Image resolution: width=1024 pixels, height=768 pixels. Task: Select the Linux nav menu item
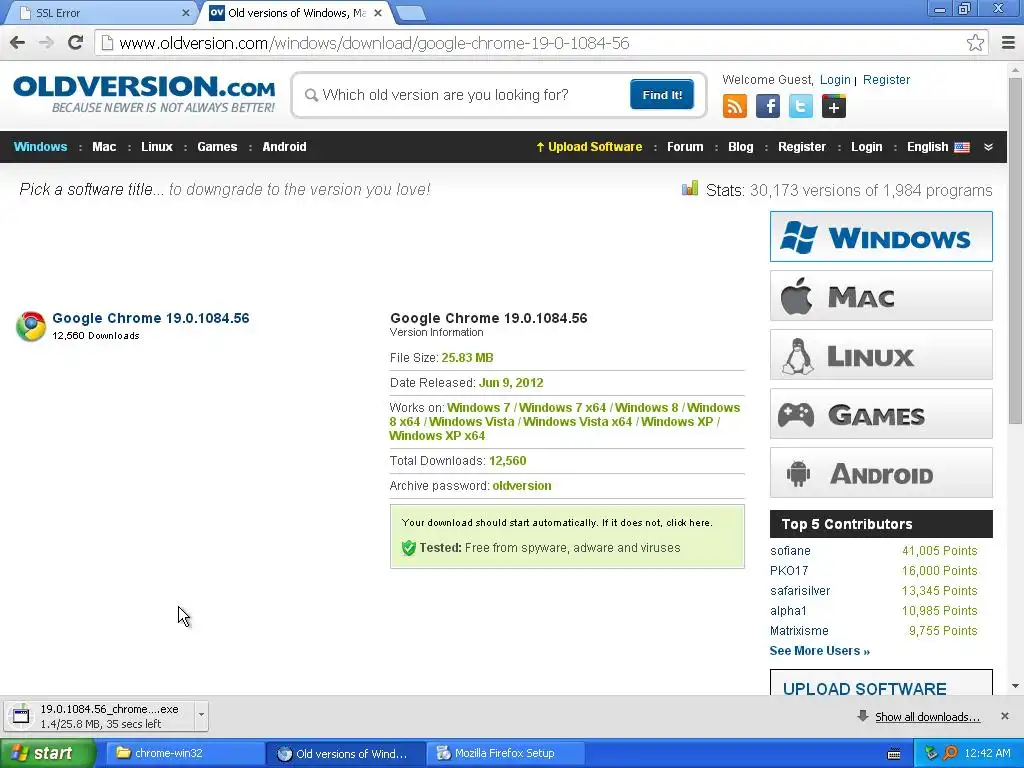point(157,147)
